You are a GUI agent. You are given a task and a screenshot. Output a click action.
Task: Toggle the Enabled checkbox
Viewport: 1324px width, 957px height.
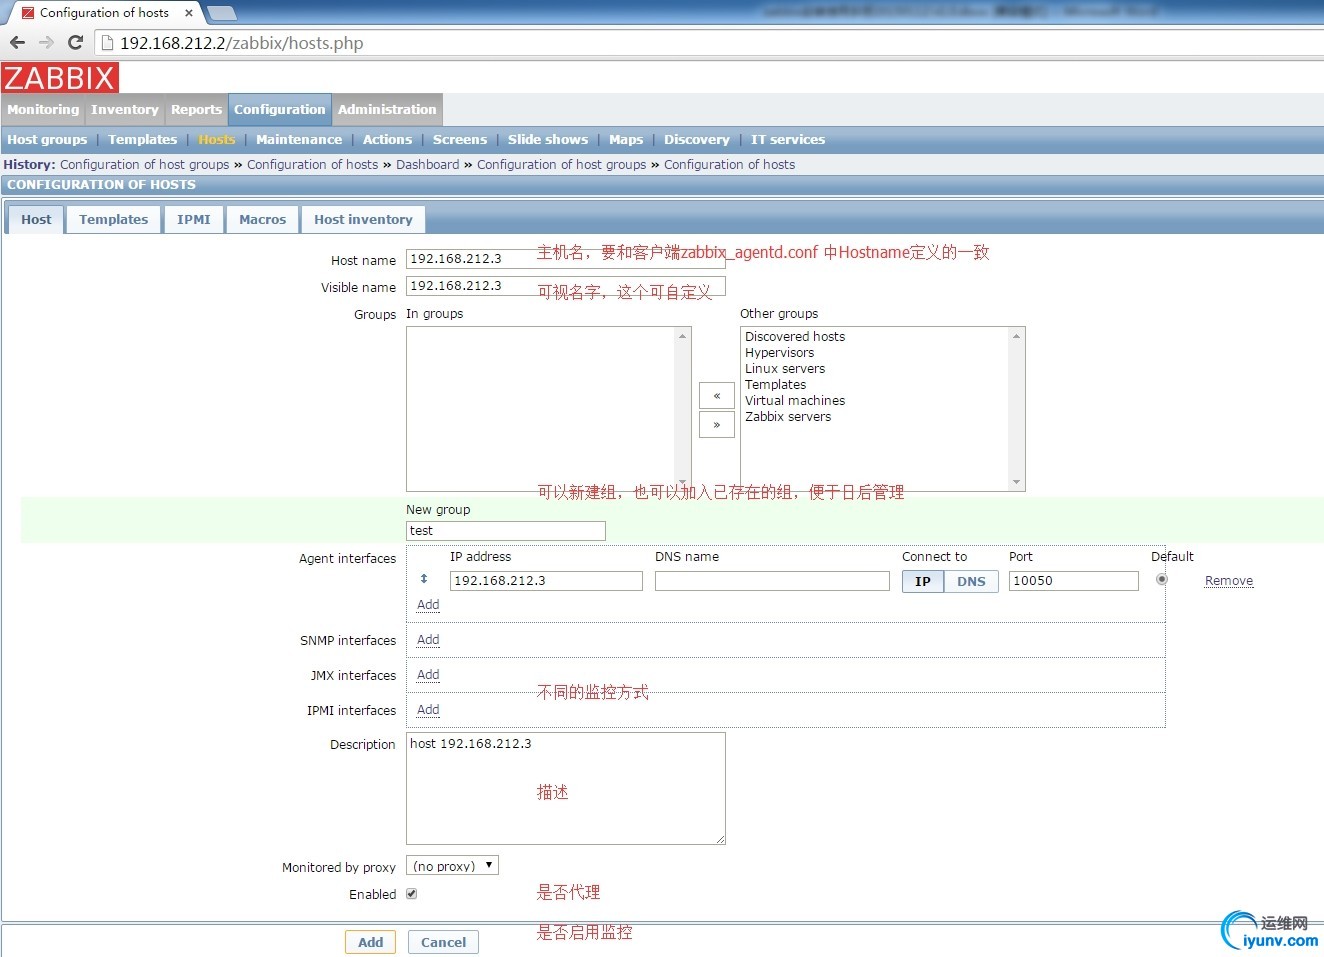pos(411,894)
